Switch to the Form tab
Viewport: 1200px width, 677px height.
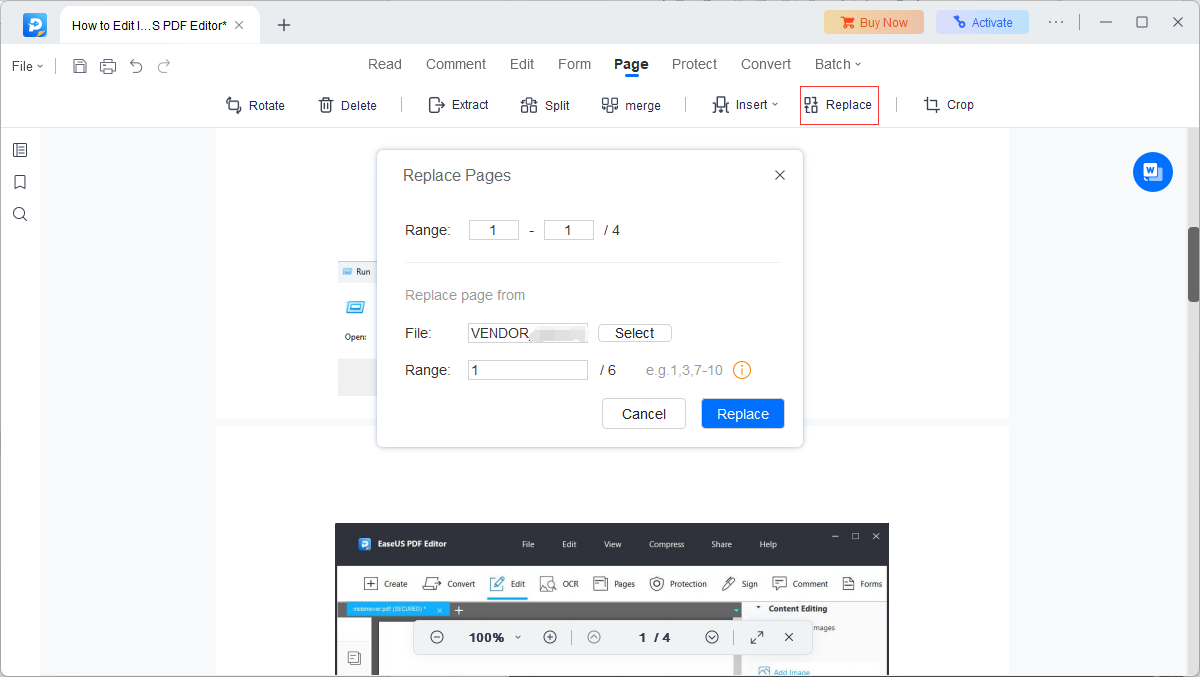point(574,64)
